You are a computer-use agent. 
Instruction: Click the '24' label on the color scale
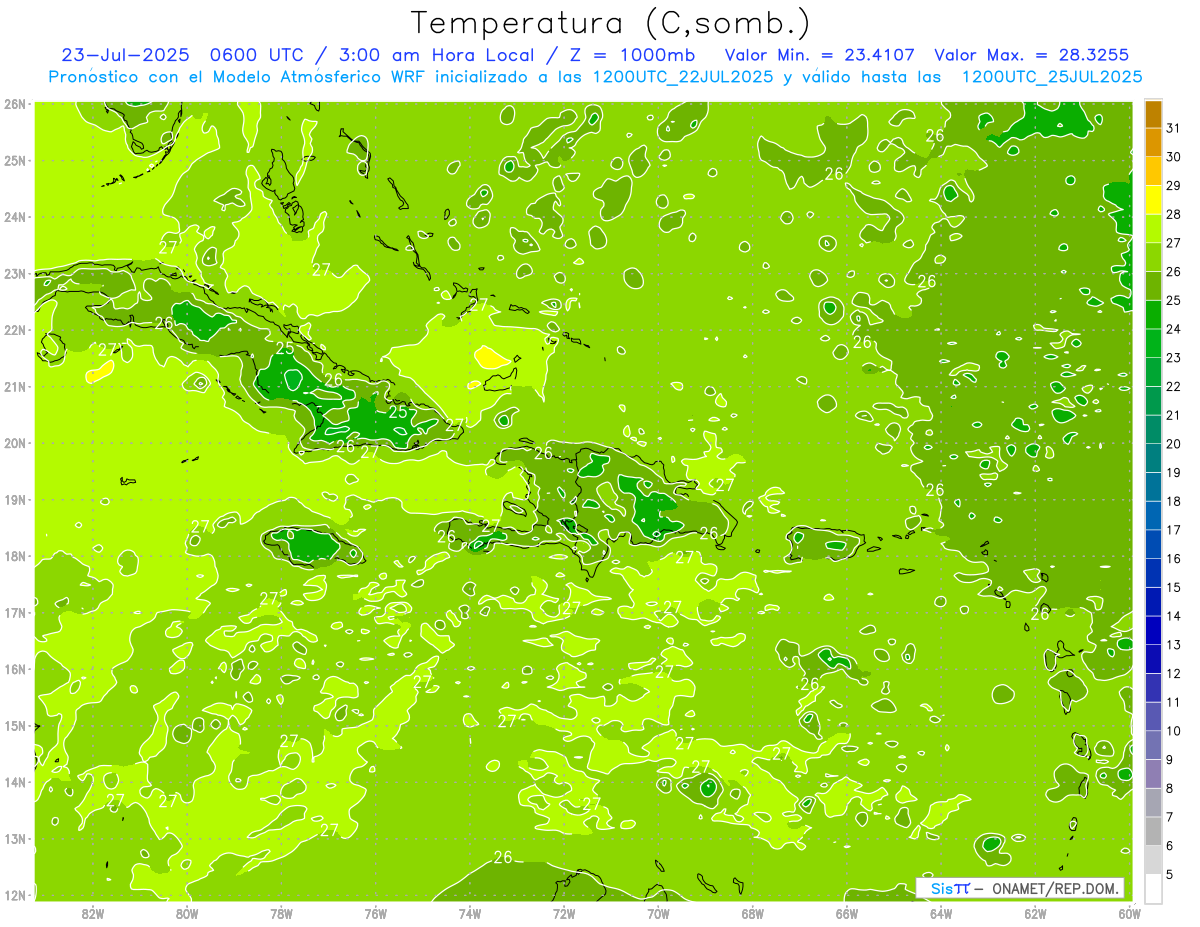[x=1174, y=329]
